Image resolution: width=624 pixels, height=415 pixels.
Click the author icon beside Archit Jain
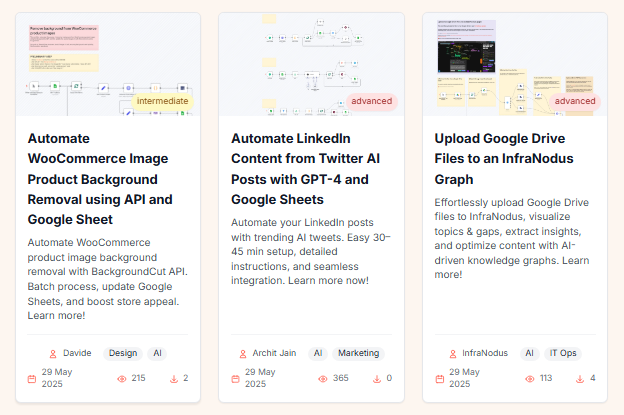(x=243, y=354)
